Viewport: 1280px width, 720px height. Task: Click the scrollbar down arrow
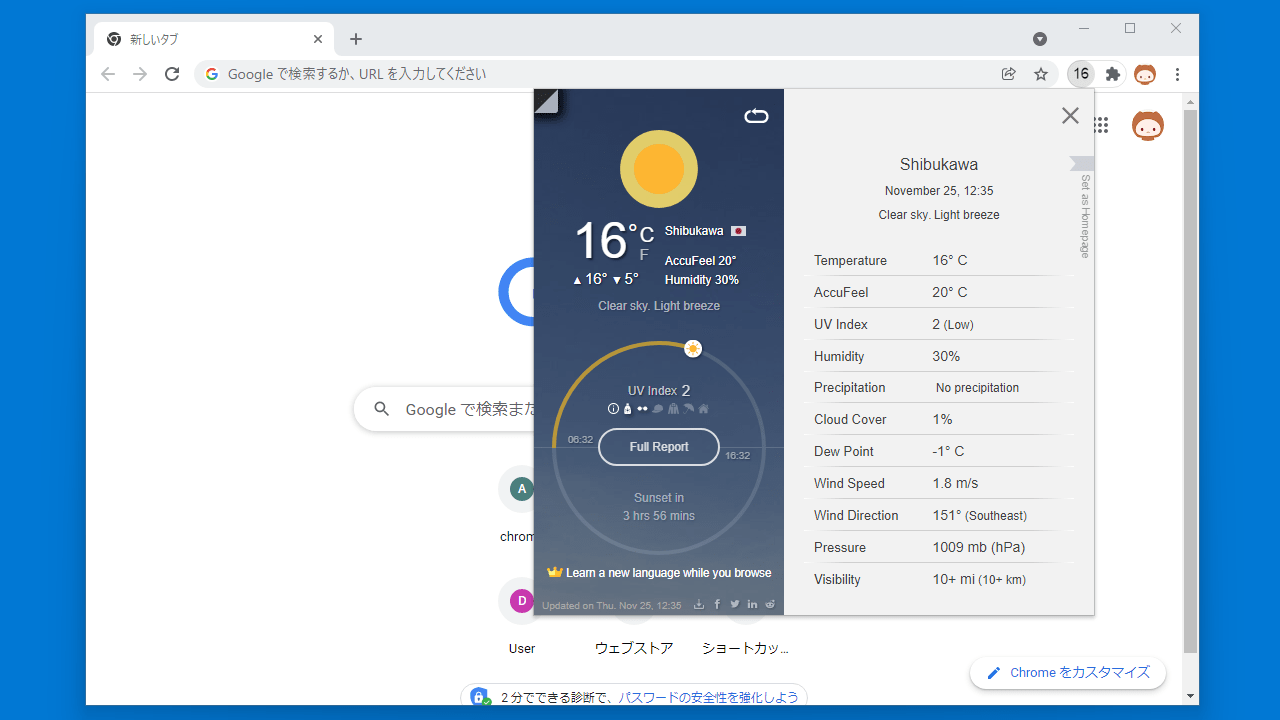click(x=1190, y=696)
